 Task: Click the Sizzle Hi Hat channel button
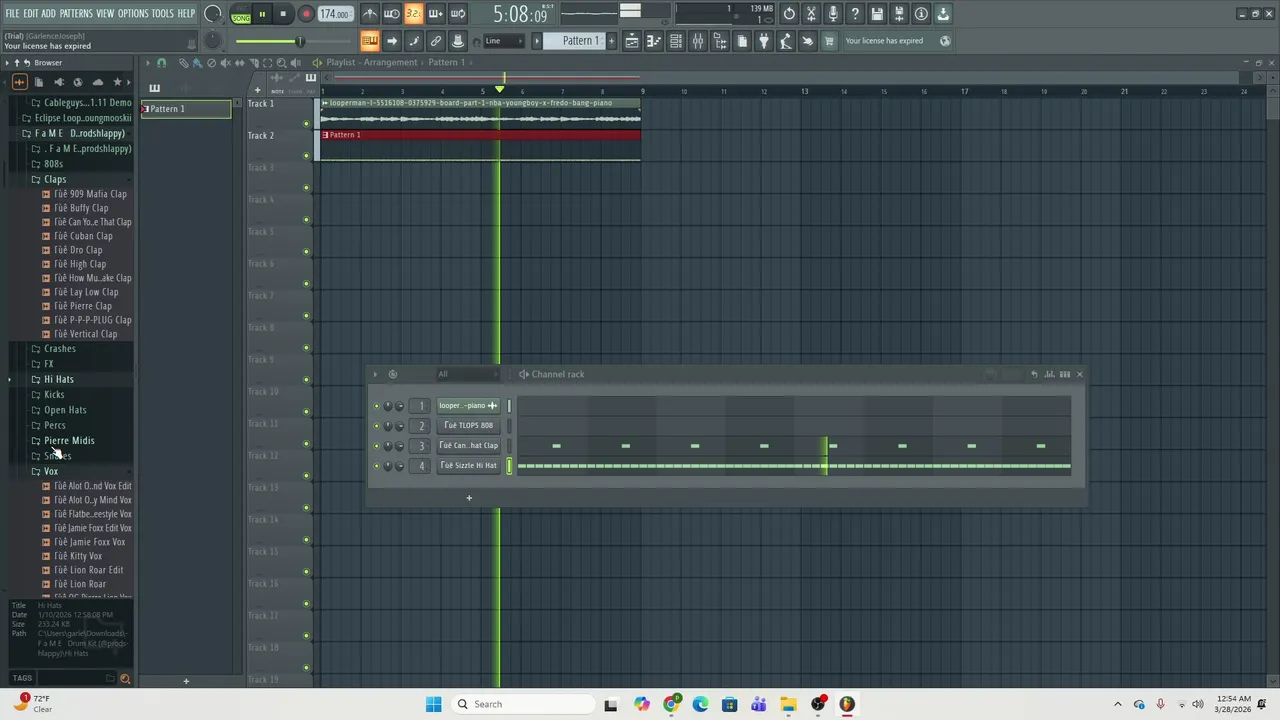(x=468, y=466)
